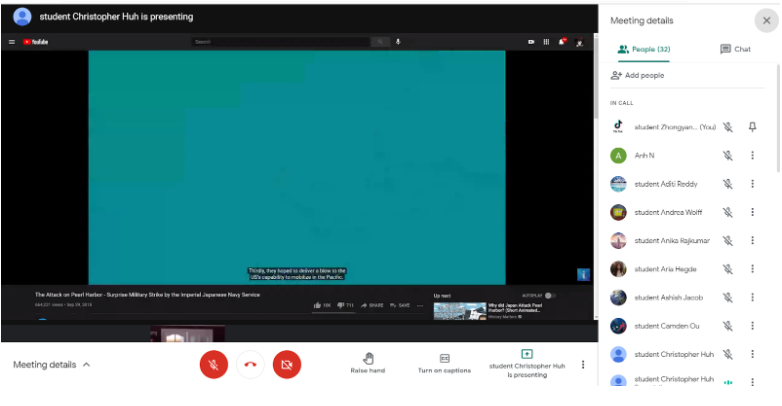The width and height of the screenshot is (782, 406).
Task: Click the info card icon on video
Action: point(583,274)
